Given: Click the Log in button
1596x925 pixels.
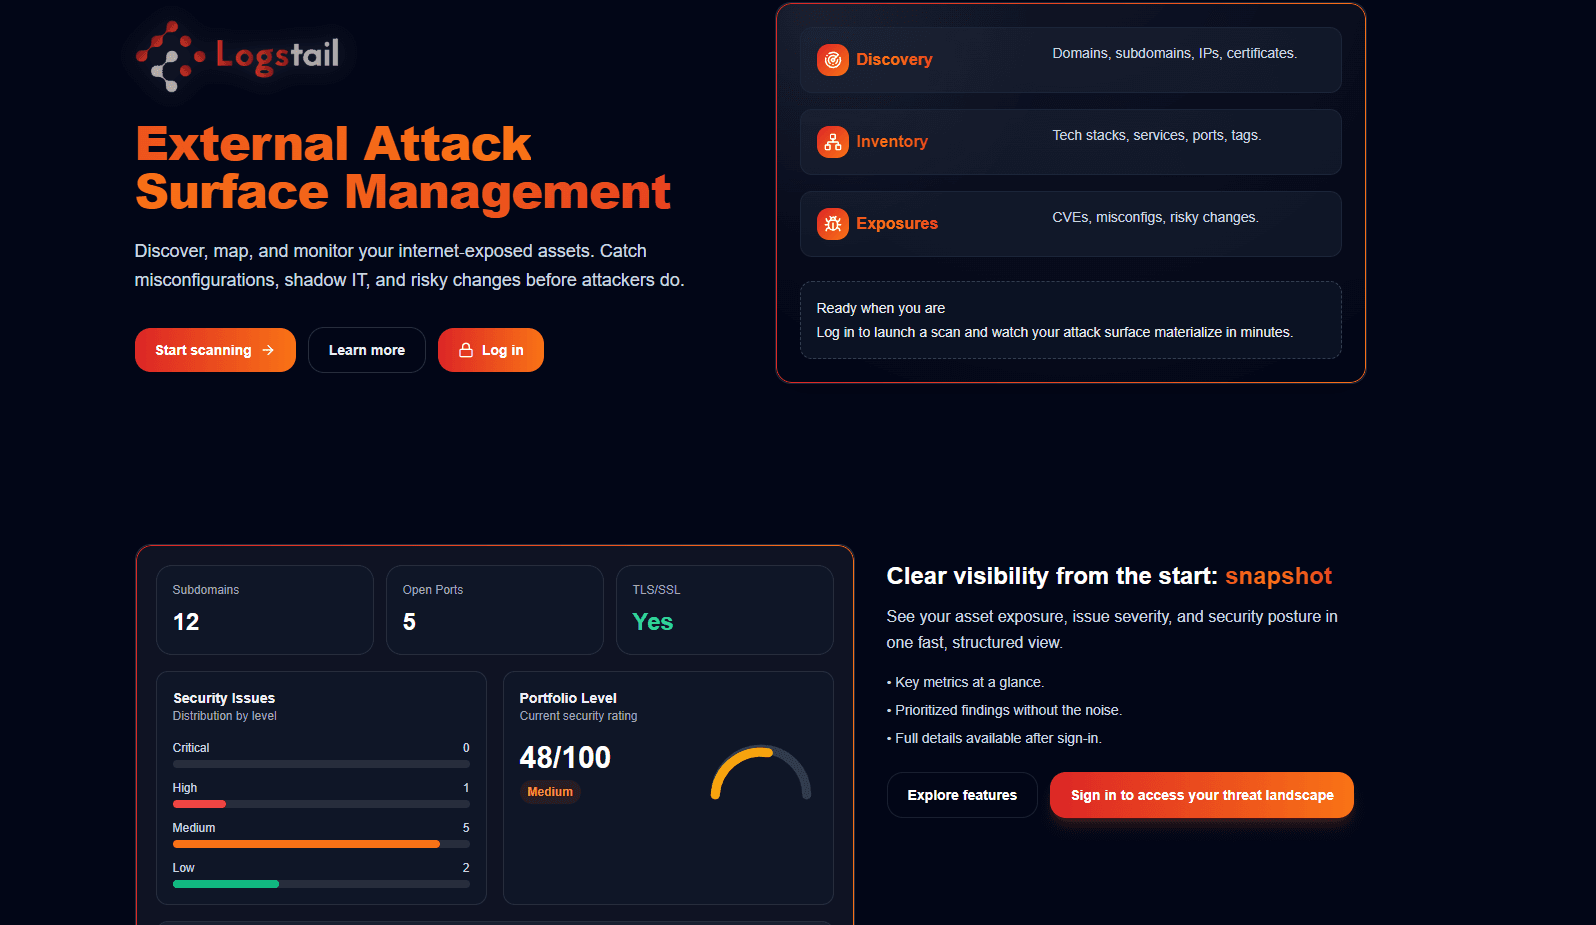Looking at the screenshot, I should pyautogui.click(x=491, y=350).
